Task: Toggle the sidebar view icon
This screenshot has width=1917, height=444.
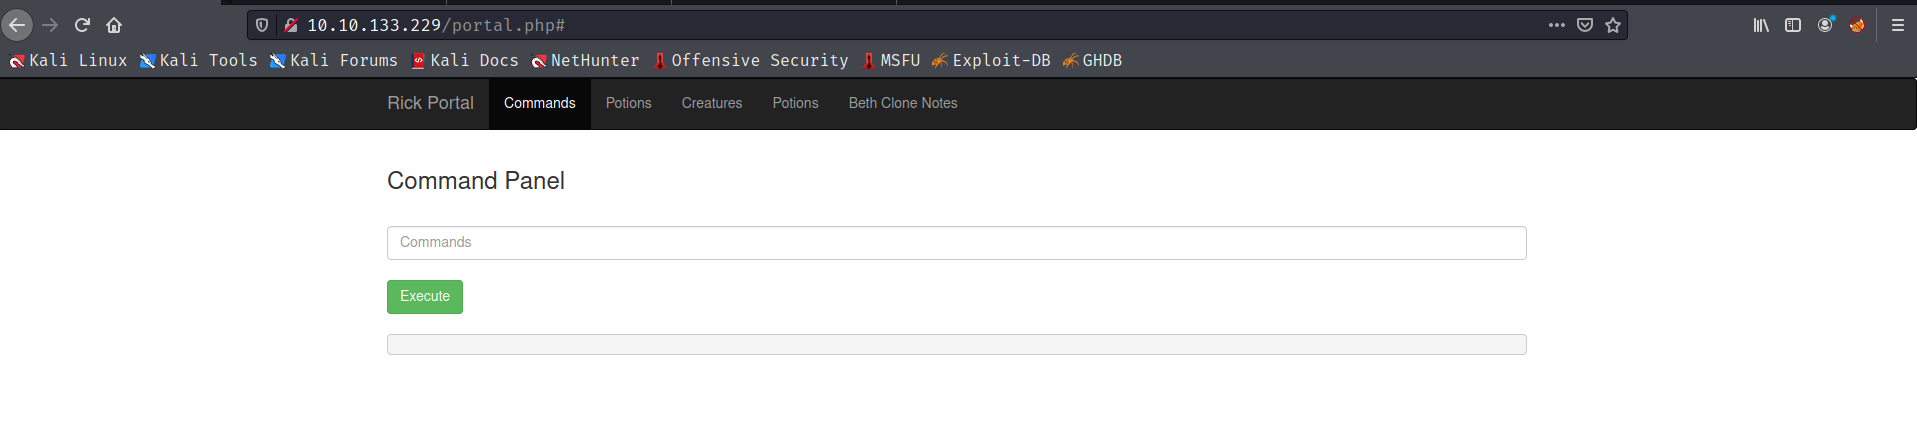Action: [1793, 25]
